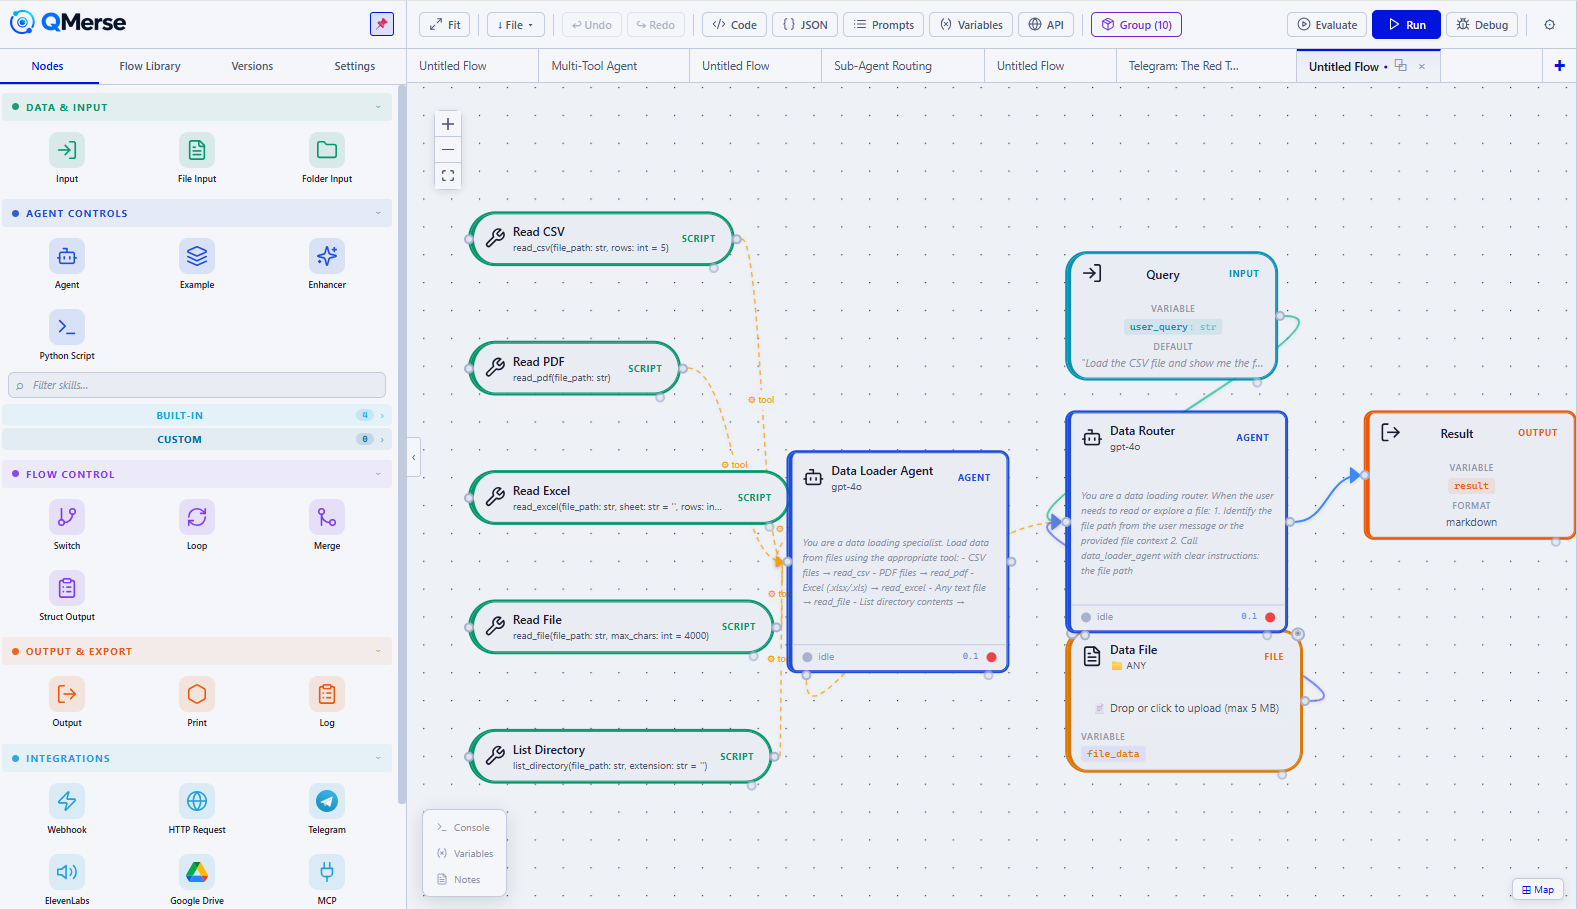
Task: Run the current flow
Action: coord(1406,25)
